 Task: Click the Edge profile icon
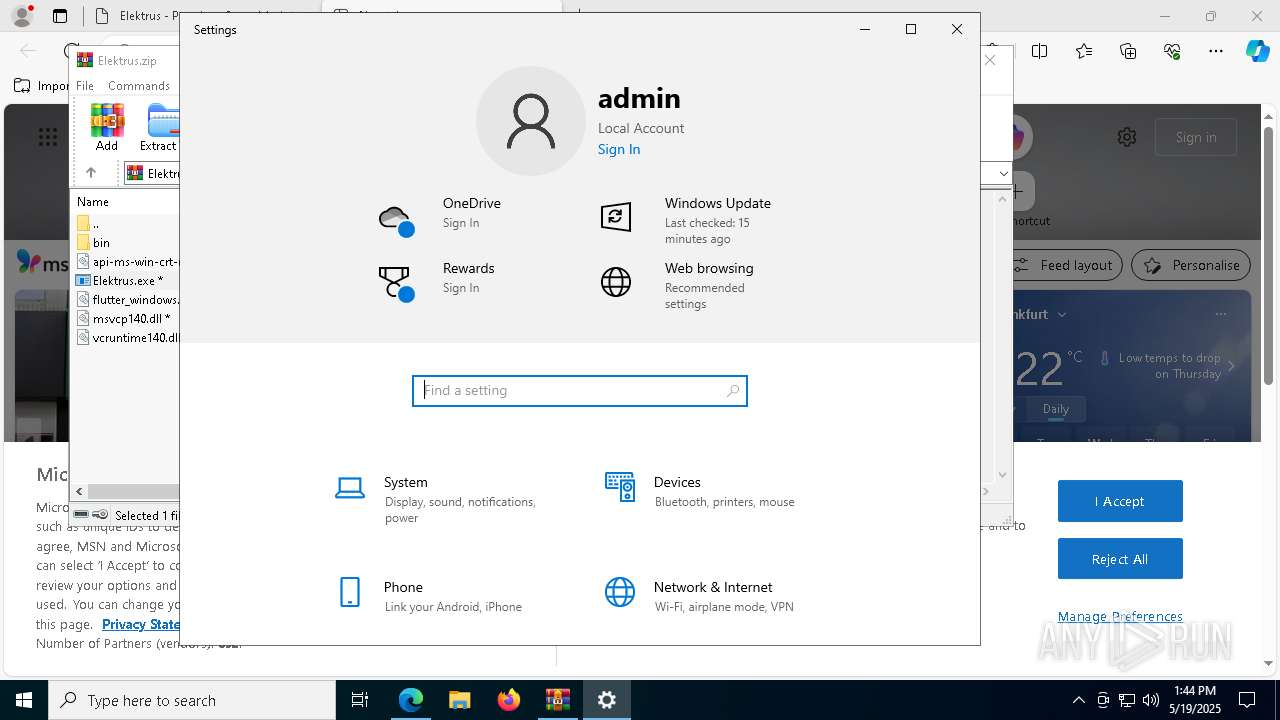coord(21,16)
